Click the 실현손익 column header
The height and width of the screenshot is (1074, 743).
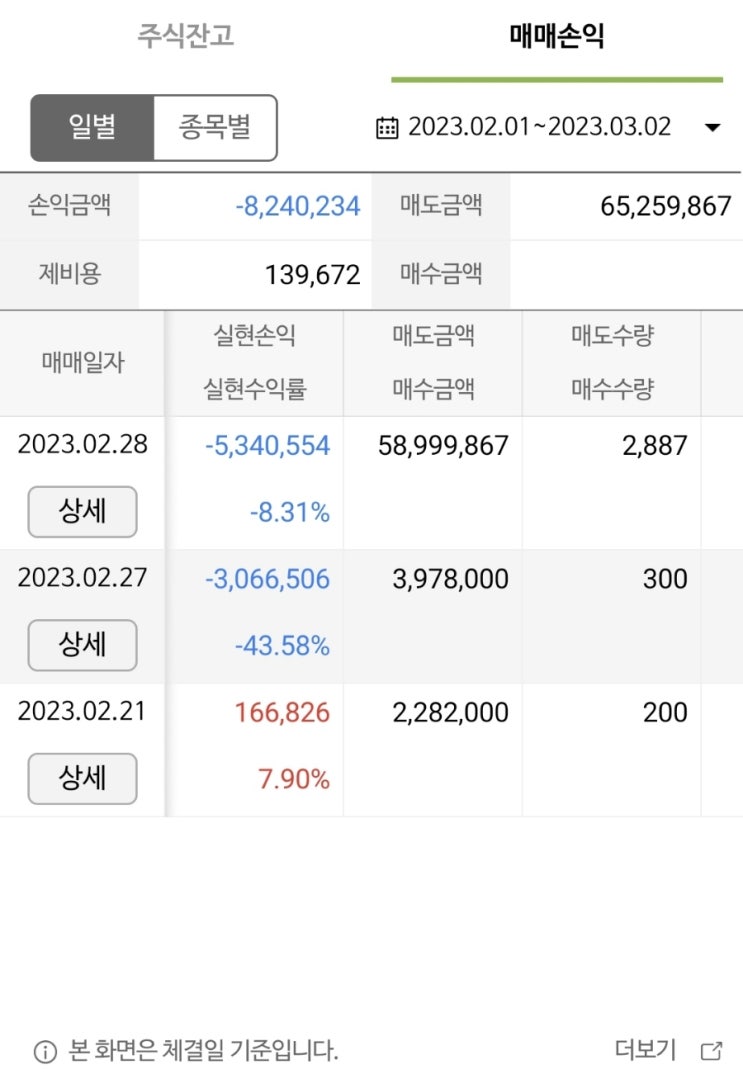pos(254,336)
